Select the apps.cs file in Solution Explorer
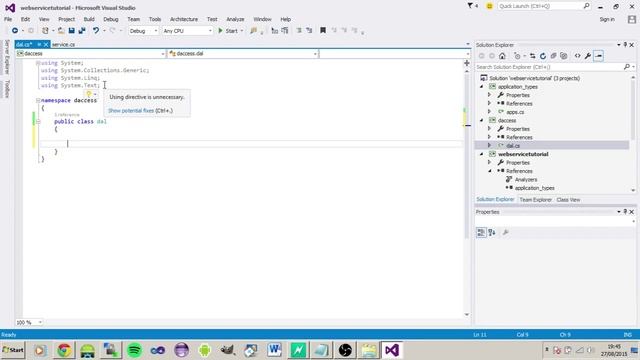This screenshot has width=640, height=360. tap(515, 112)
